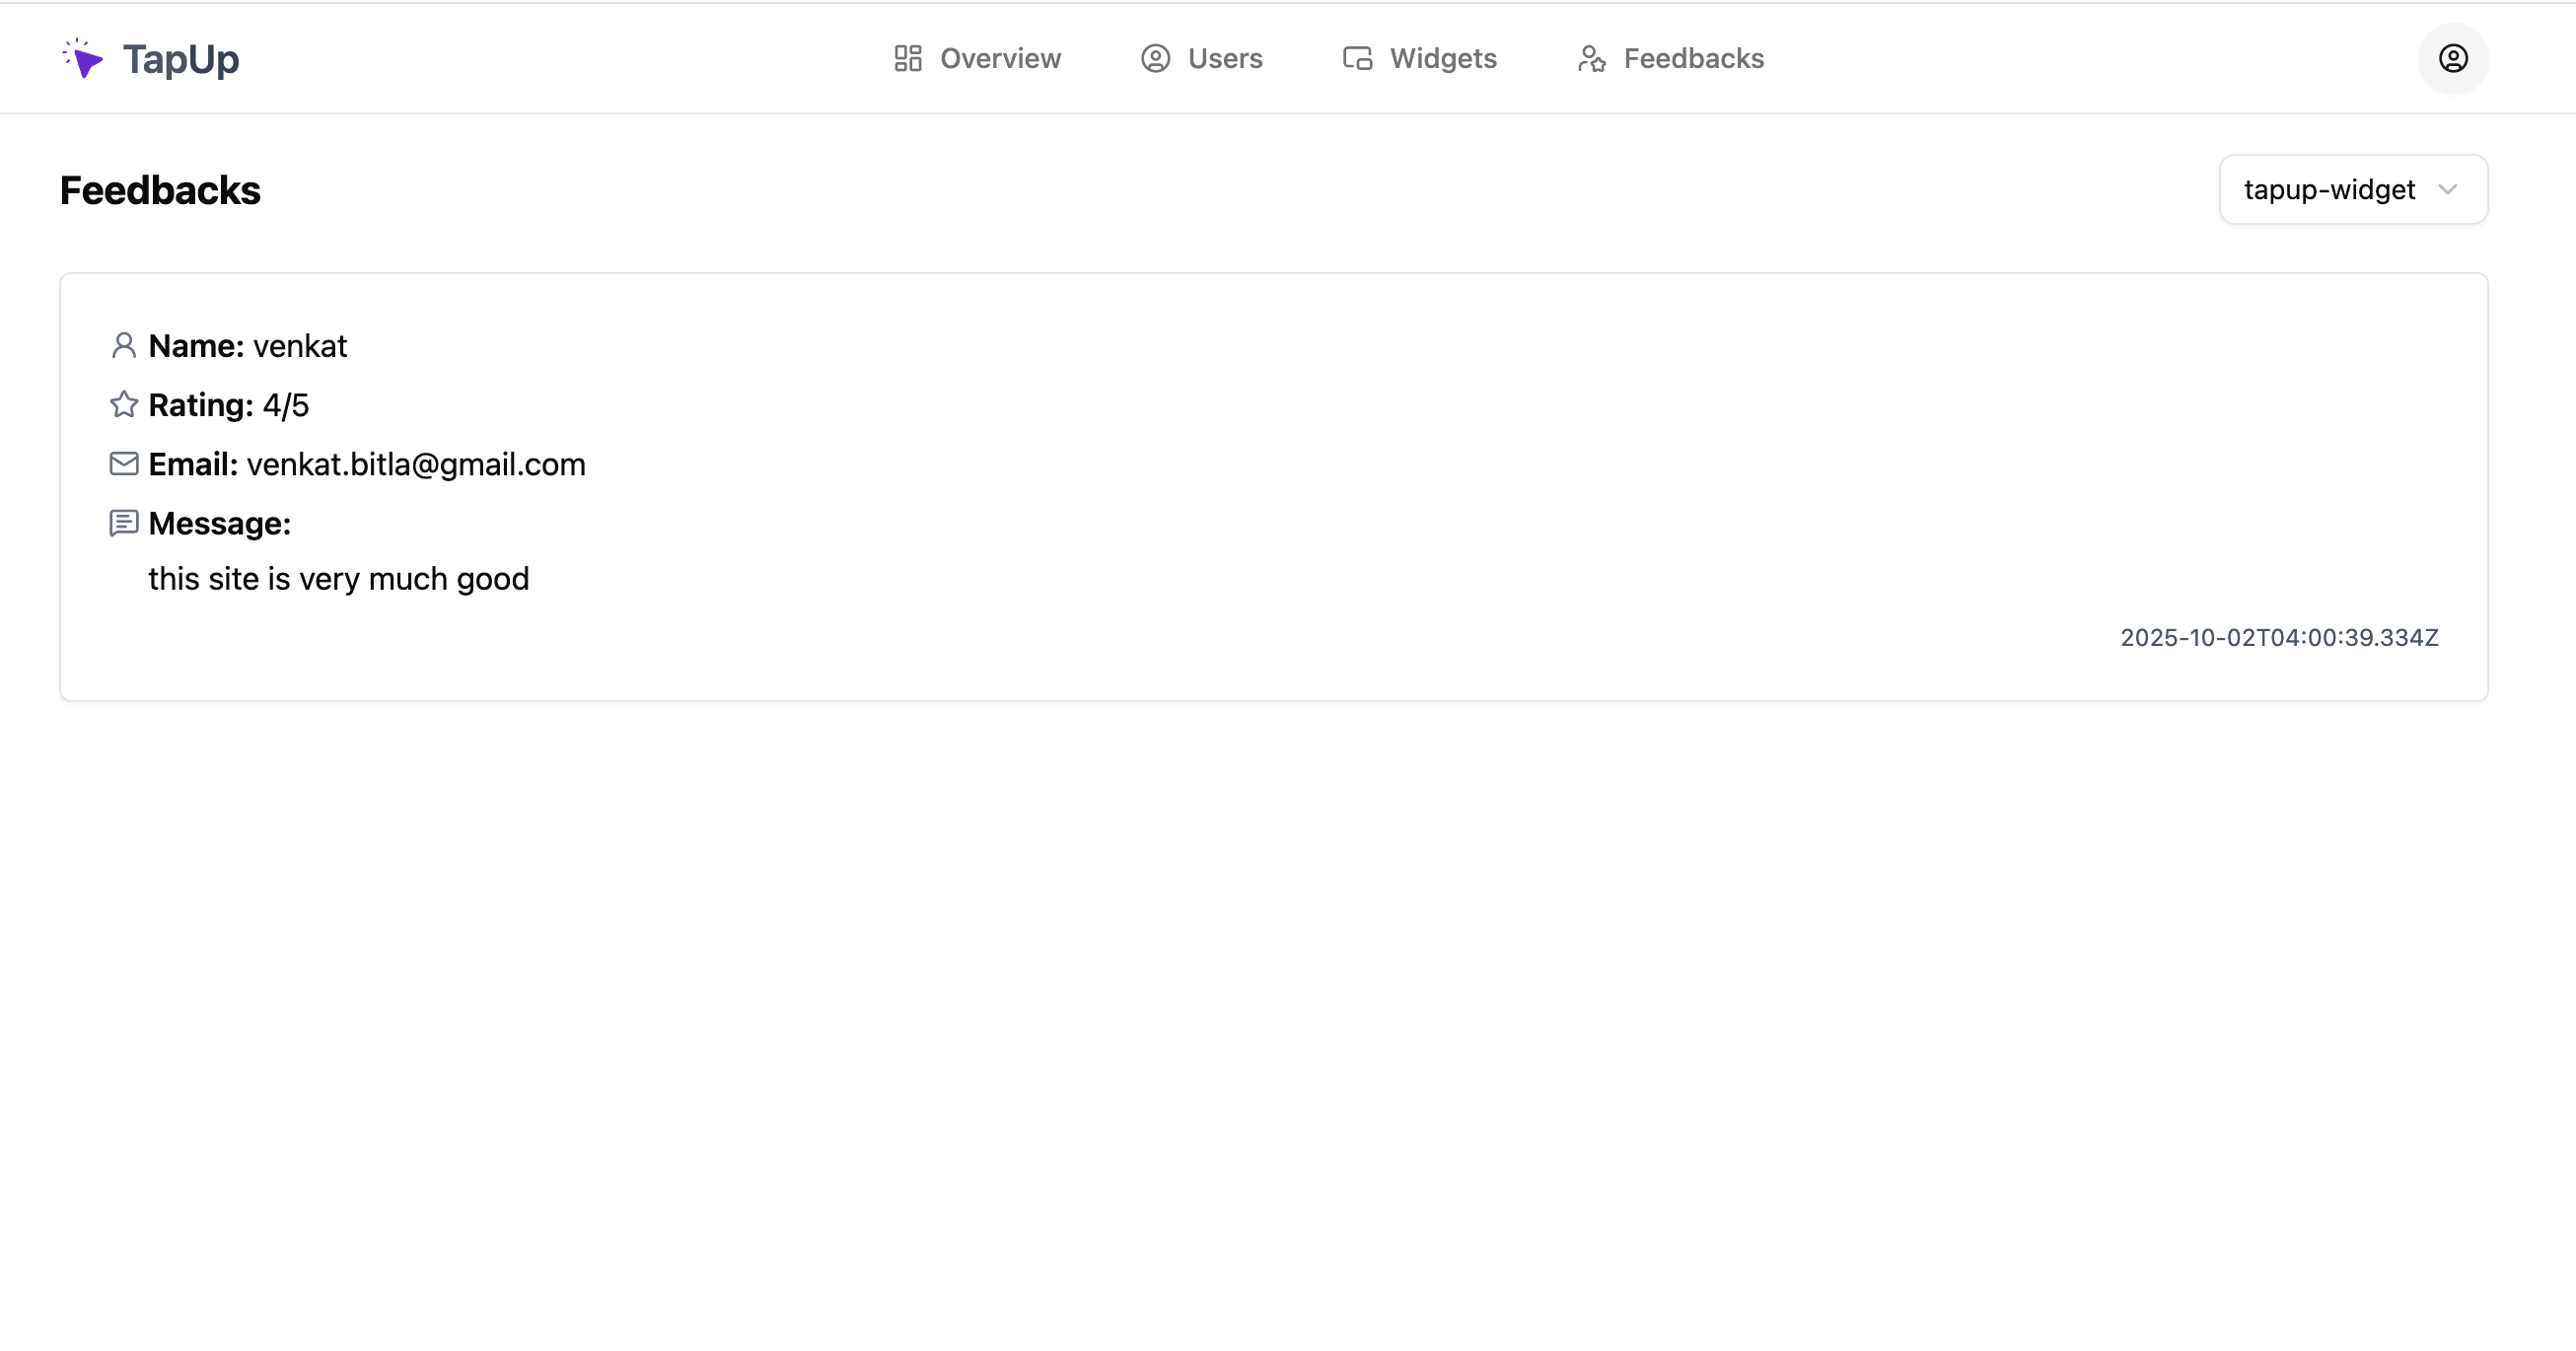The width and height of the screenshot is (2576, 1351).
Task: Select venkat's feedback card
Action: (x=1273, y=487)
